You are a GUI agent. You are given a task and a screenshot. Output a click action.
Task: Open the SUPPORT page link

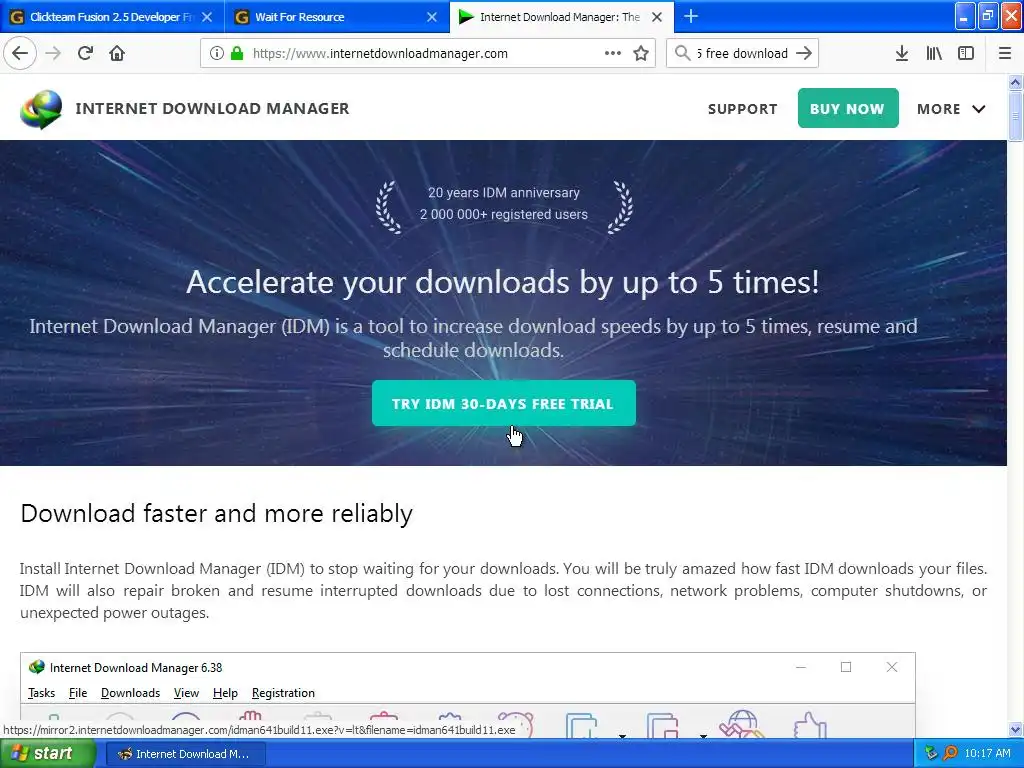click(743, 109)
